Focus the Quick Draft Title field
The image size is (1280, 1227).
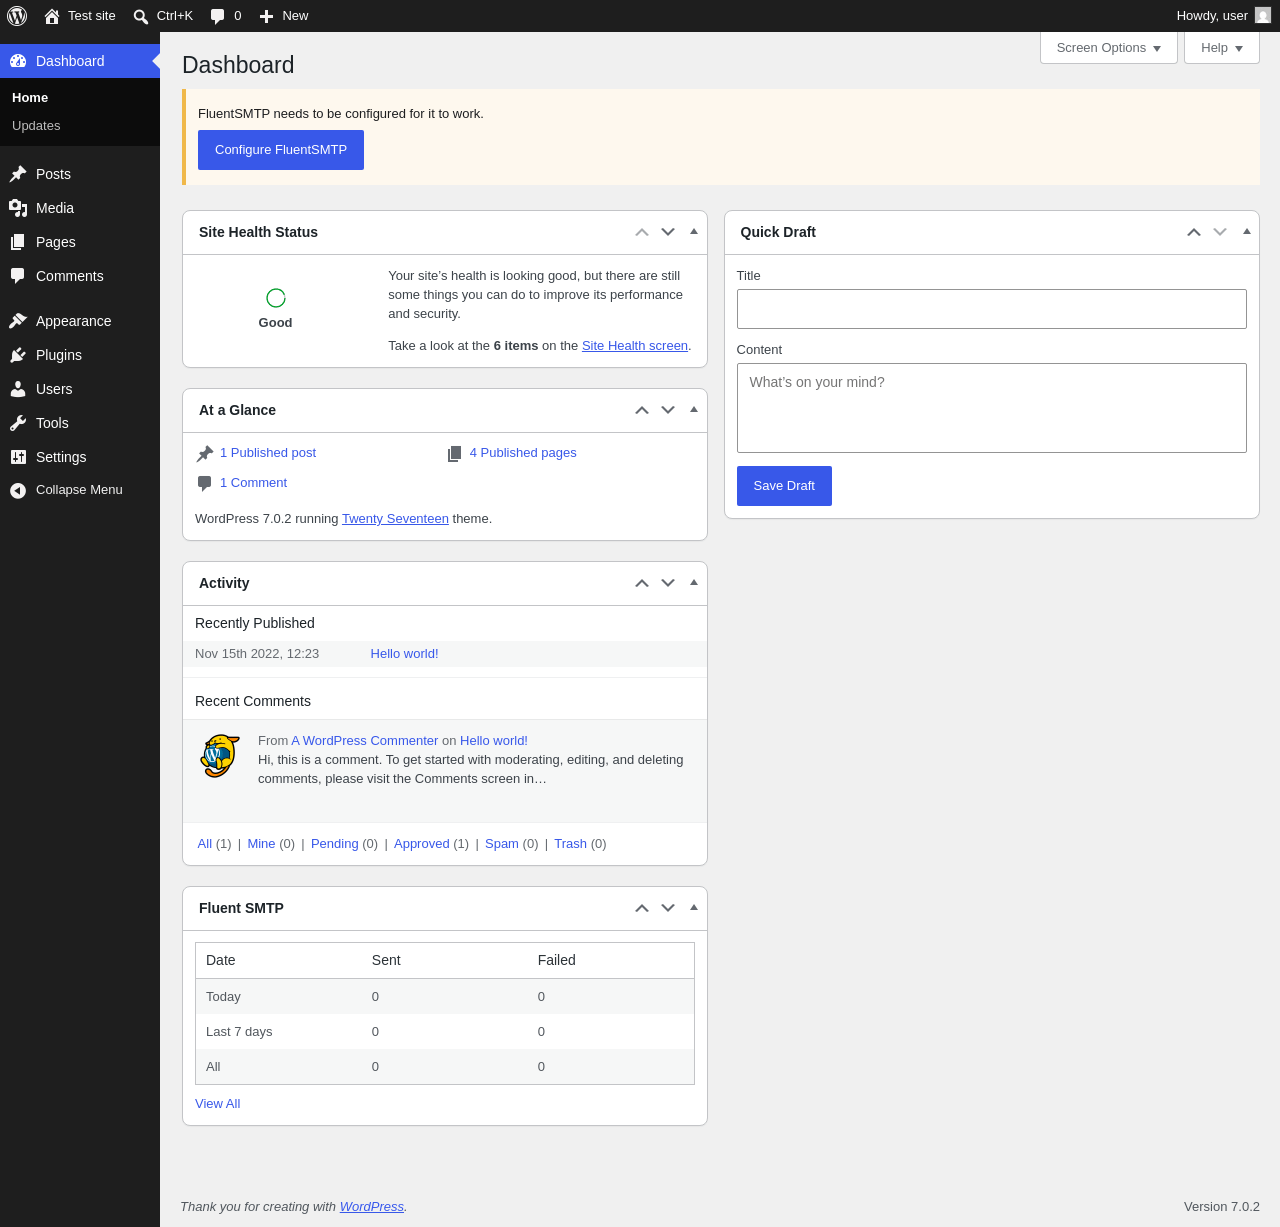992,309
